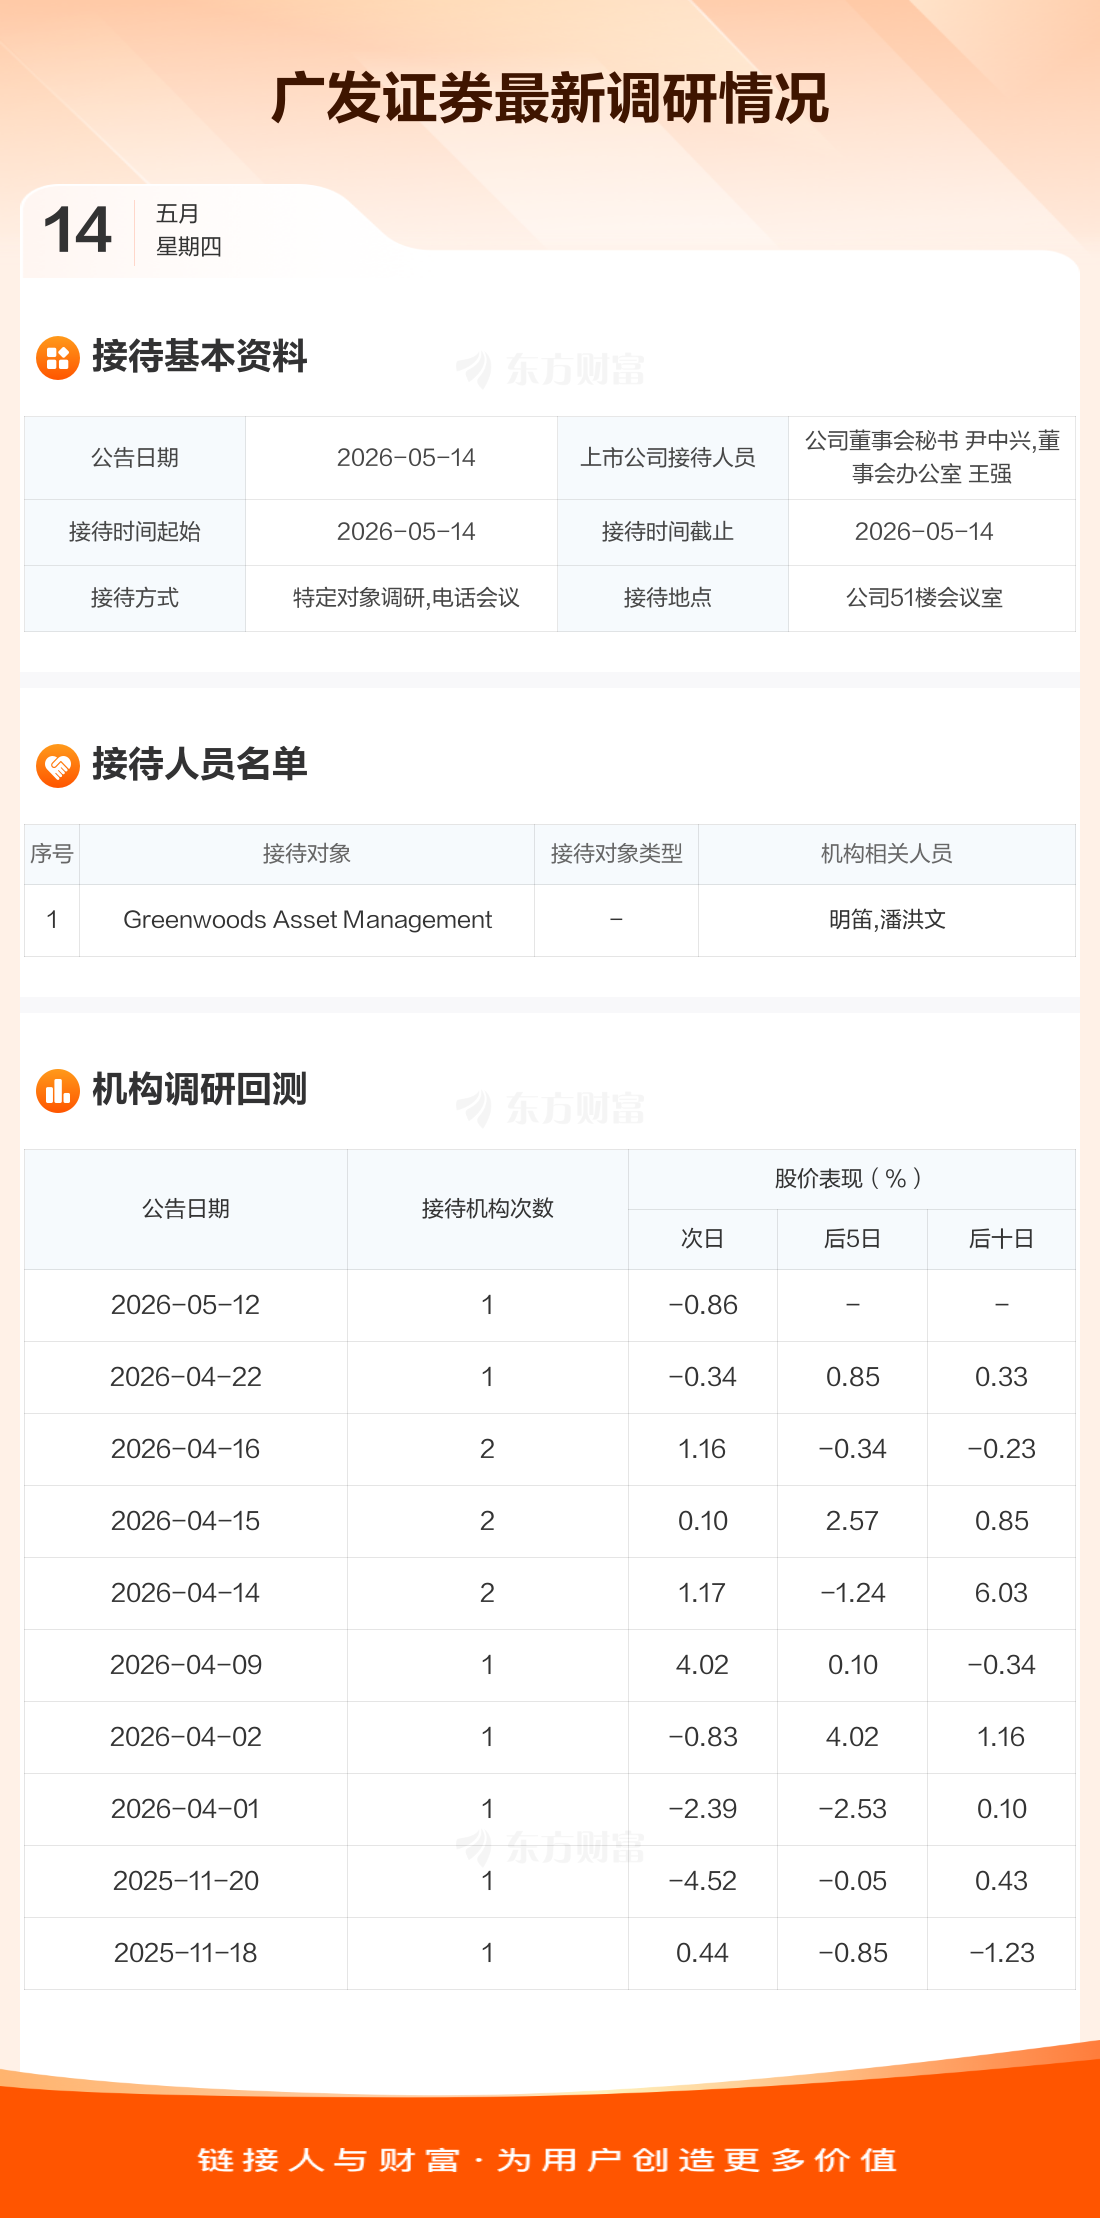Click the 东方财富 watermark logo near 机构调研回测
This screenshot has height=2218, width=1100.
[x=551, y=1108]
